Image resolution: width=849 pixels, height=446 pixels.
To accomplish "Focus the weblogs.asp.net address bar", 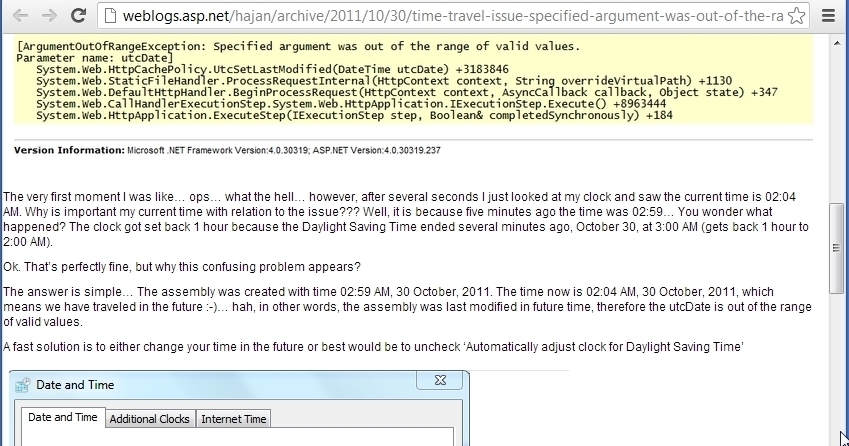I will coord(450,16).
